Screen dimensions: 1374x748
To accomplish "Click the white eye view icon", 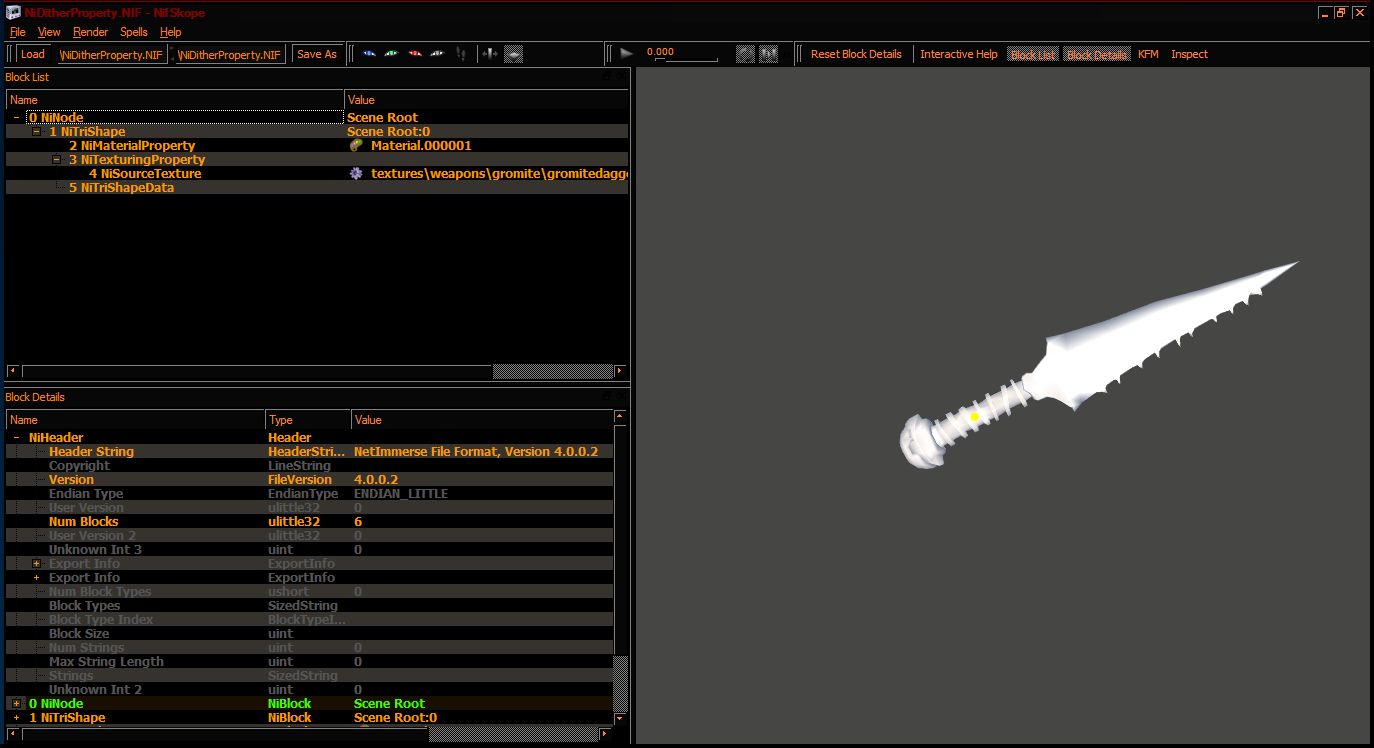I will [x=437, y=54].
